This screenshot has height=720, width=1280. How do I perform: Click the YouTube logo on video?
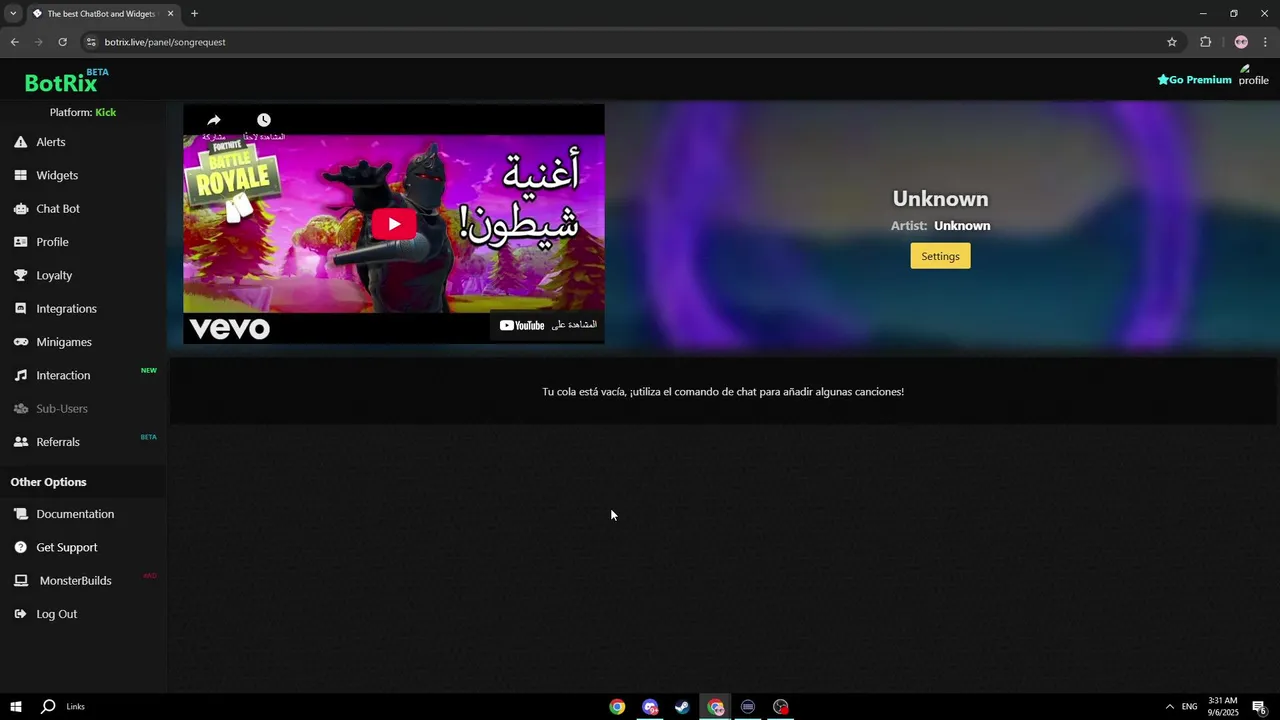coord(522,325)
